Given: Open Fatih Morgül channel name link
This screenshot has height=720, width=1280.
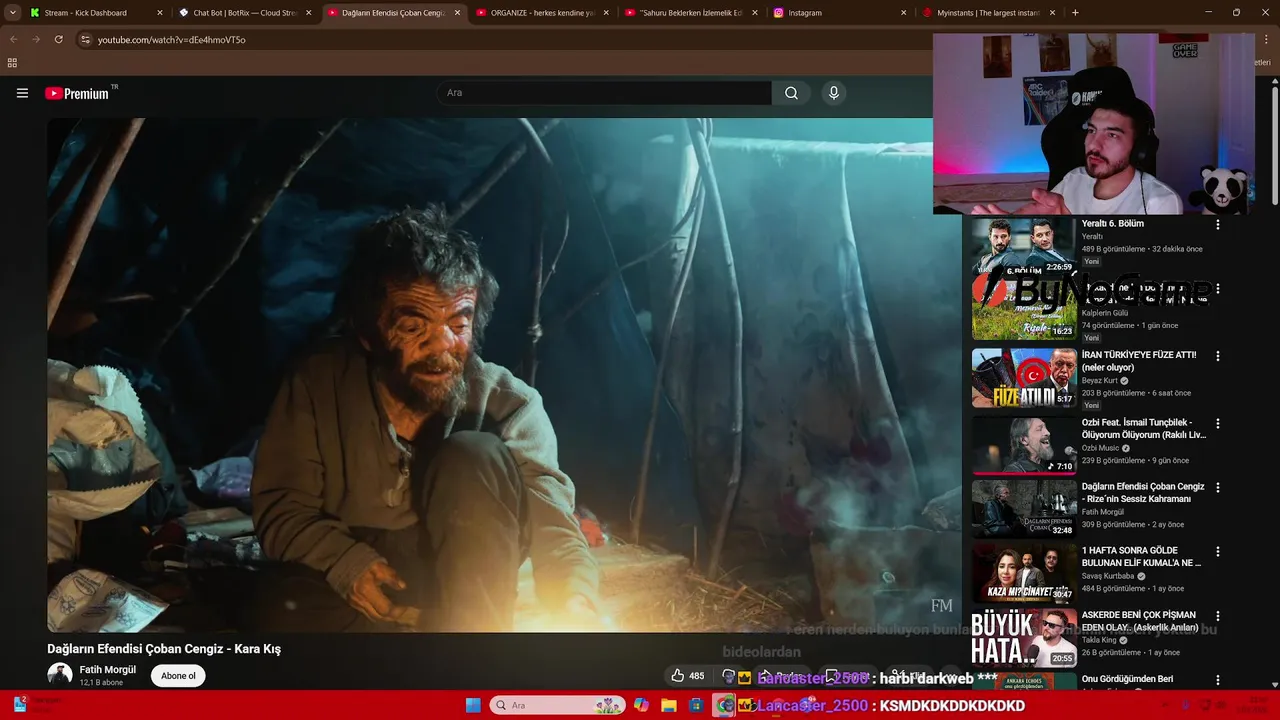Looking at the screenshot, I should (x=107, y=670).
